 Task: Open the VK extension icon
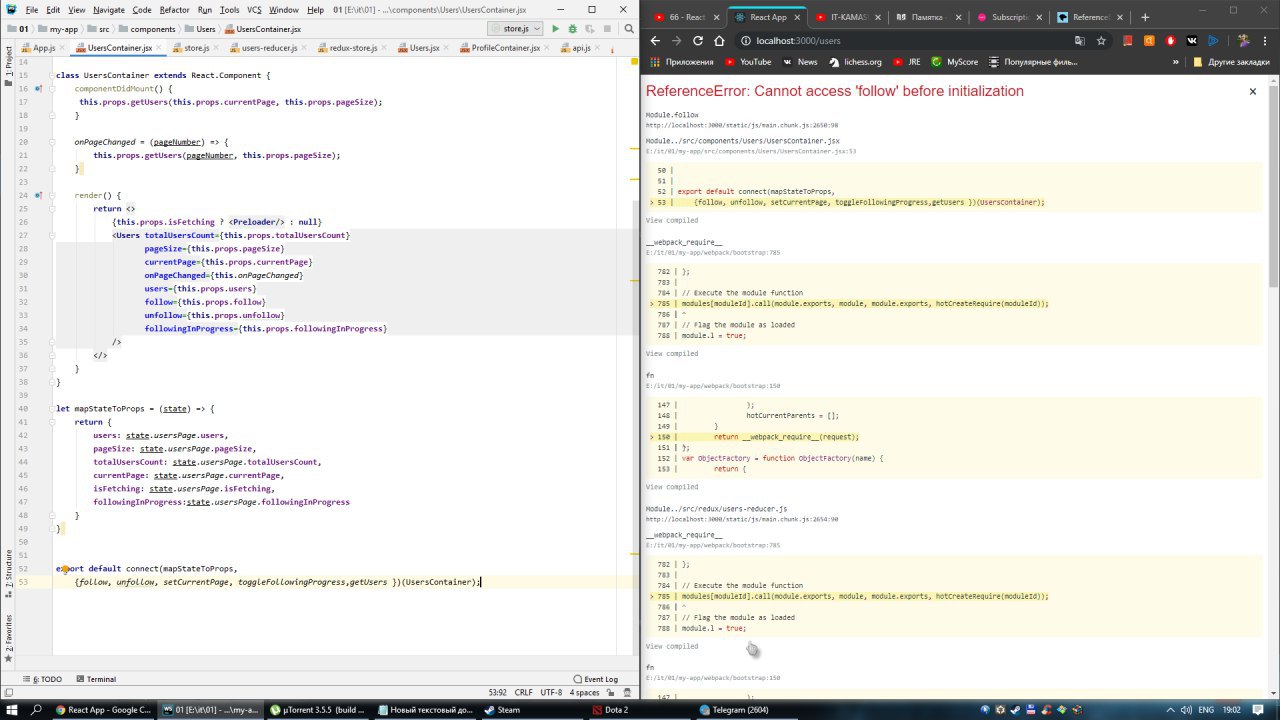point(1192,41)
